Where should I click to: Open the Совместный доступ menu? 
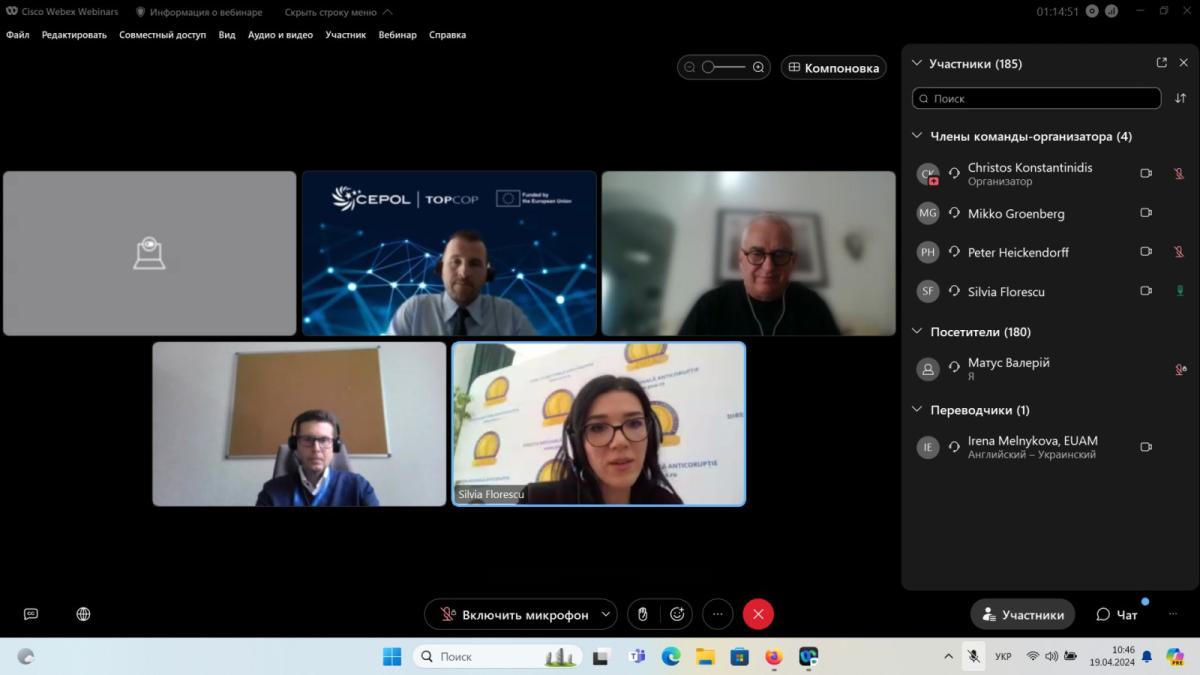pyautogui.click(x=162, y=35)
